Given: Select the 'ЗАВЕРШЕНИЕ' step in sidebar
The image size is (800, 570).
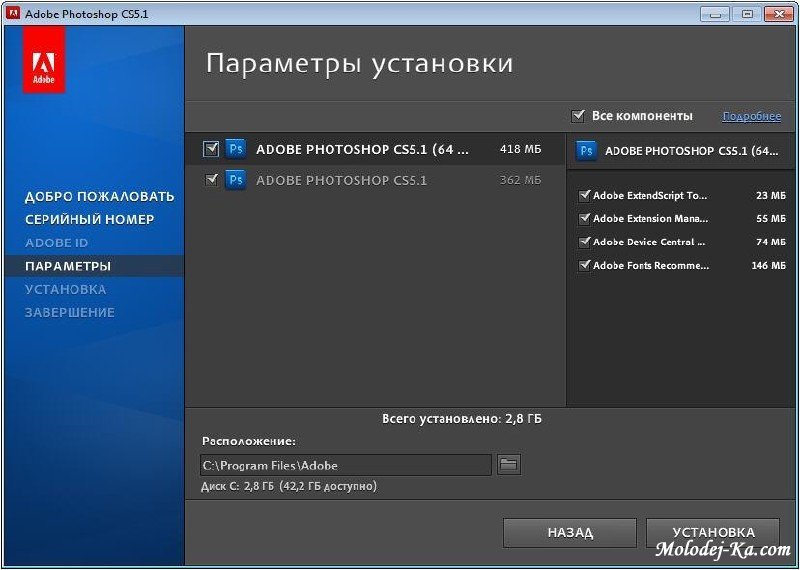Looking at the screenshot, I should point(69,312).
